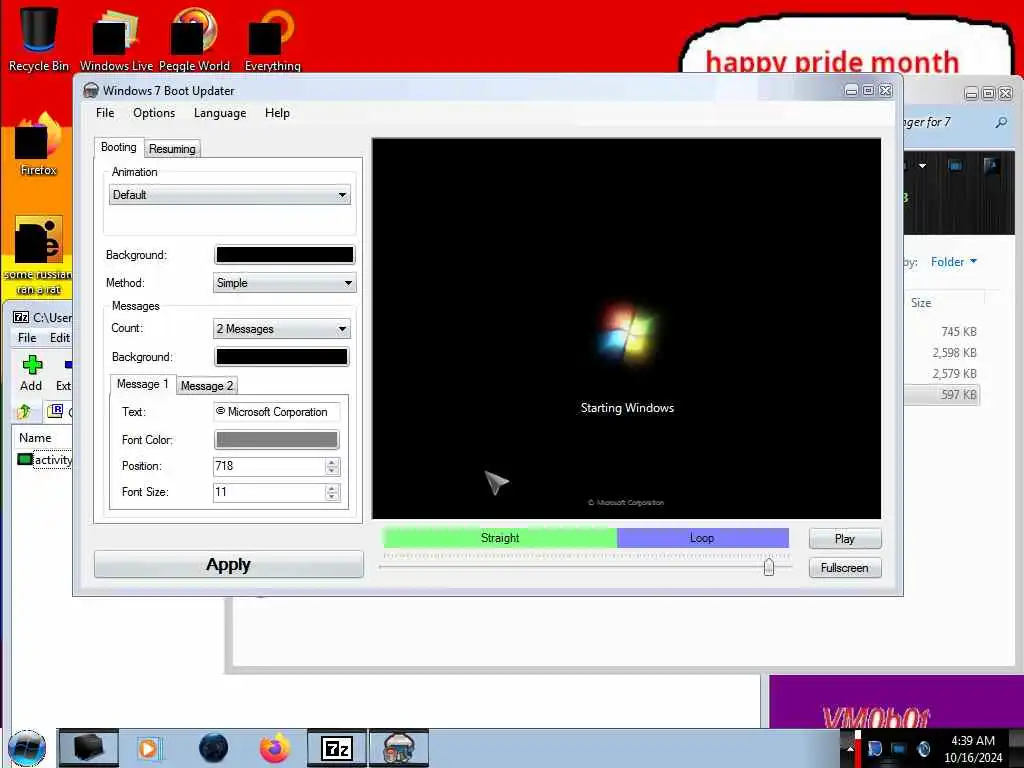The height and width of the screenshot is (768, 1024).
Task: Click the animation frame slider thumb
Action: [x=769, y=567]
